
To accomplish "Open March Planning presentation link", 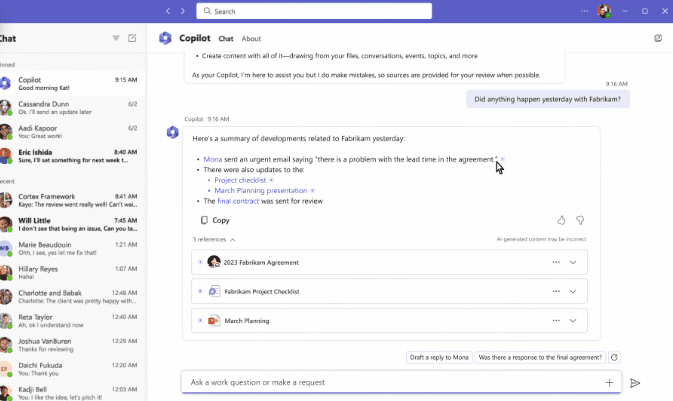I will pos(261,191).
